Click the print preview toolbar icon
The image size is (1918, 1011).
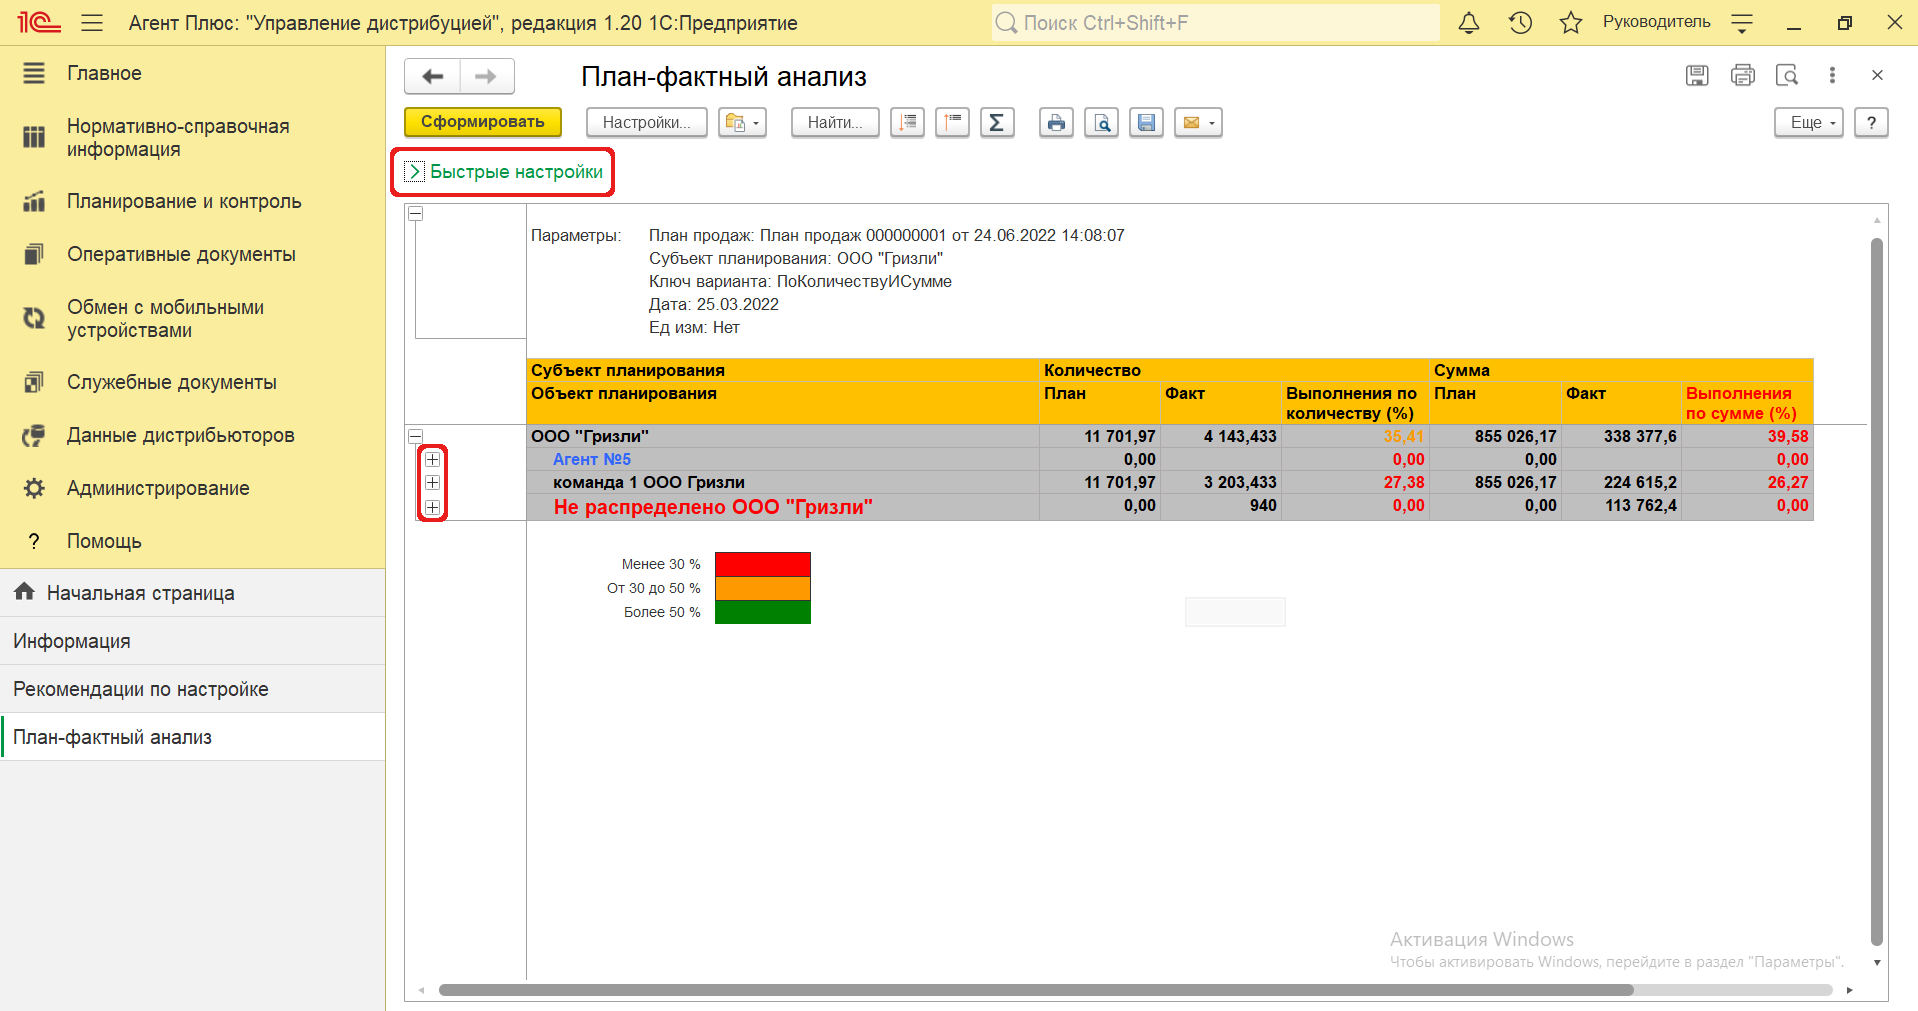pos(1101,122)
